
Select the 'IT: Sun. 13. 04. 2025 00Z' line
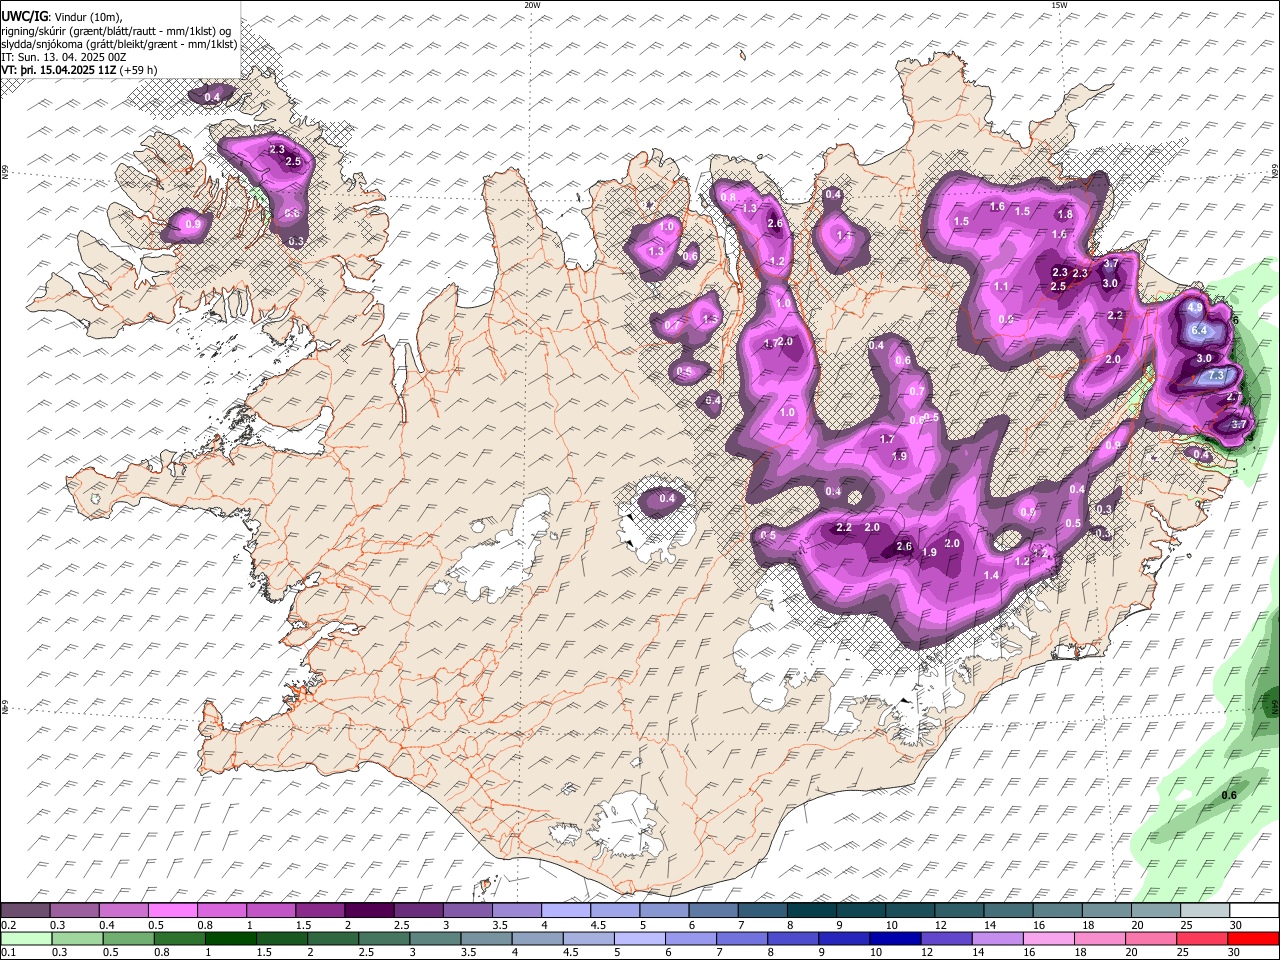coord(64,57)
